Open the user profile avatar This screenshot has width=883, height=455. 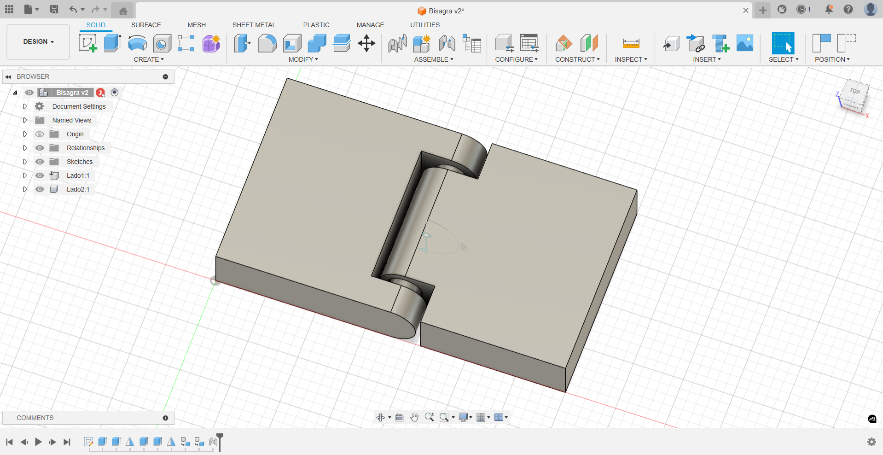tap(870, 10)
